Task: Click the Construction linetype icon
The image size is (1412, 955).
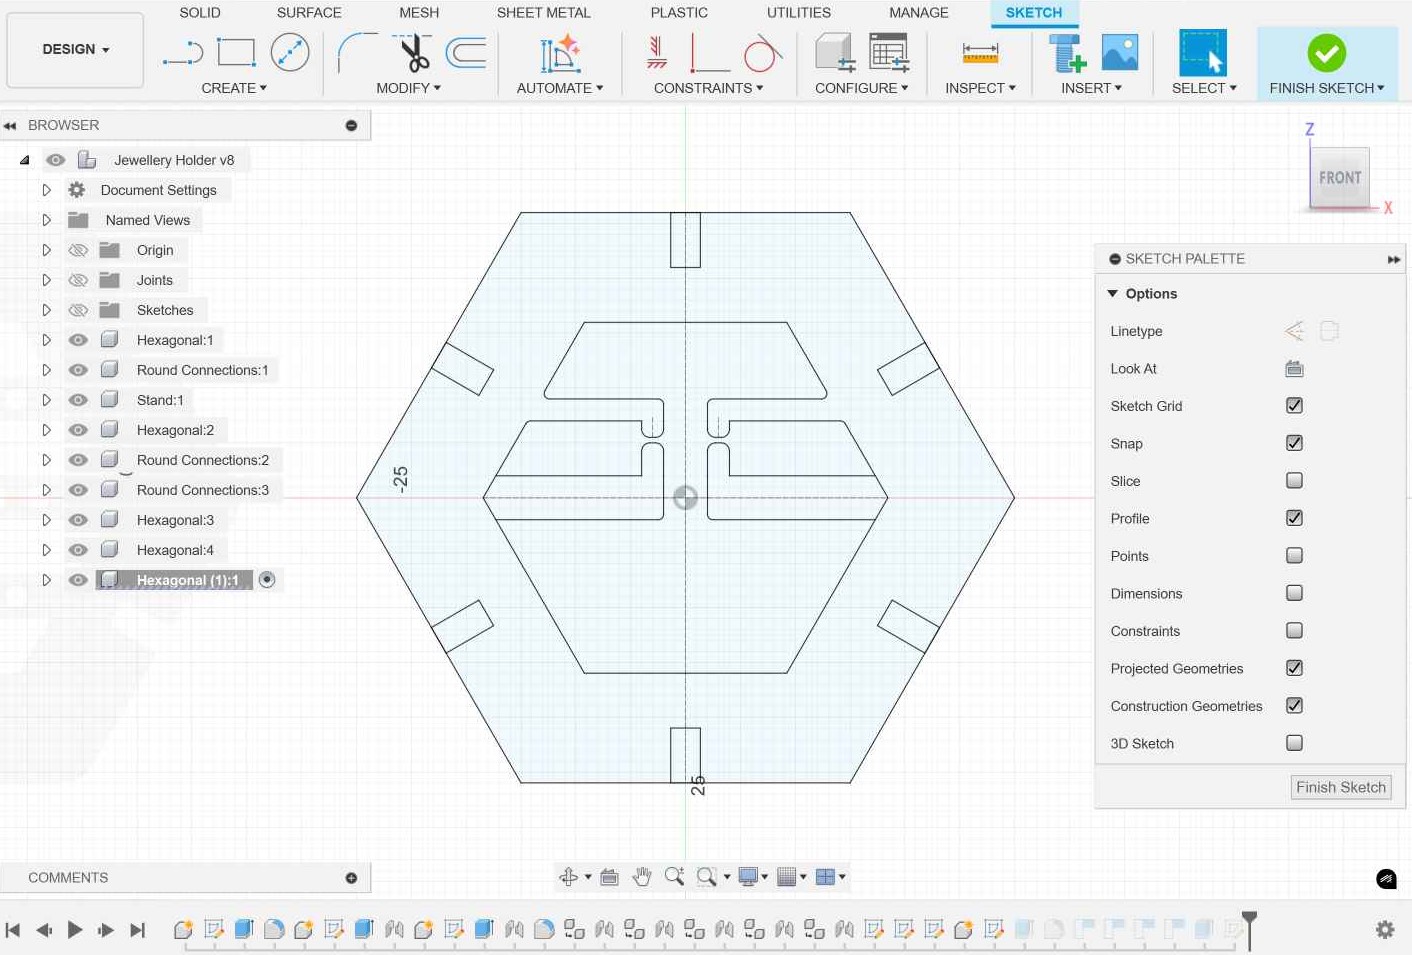Action: click(x=1294, y=331)
